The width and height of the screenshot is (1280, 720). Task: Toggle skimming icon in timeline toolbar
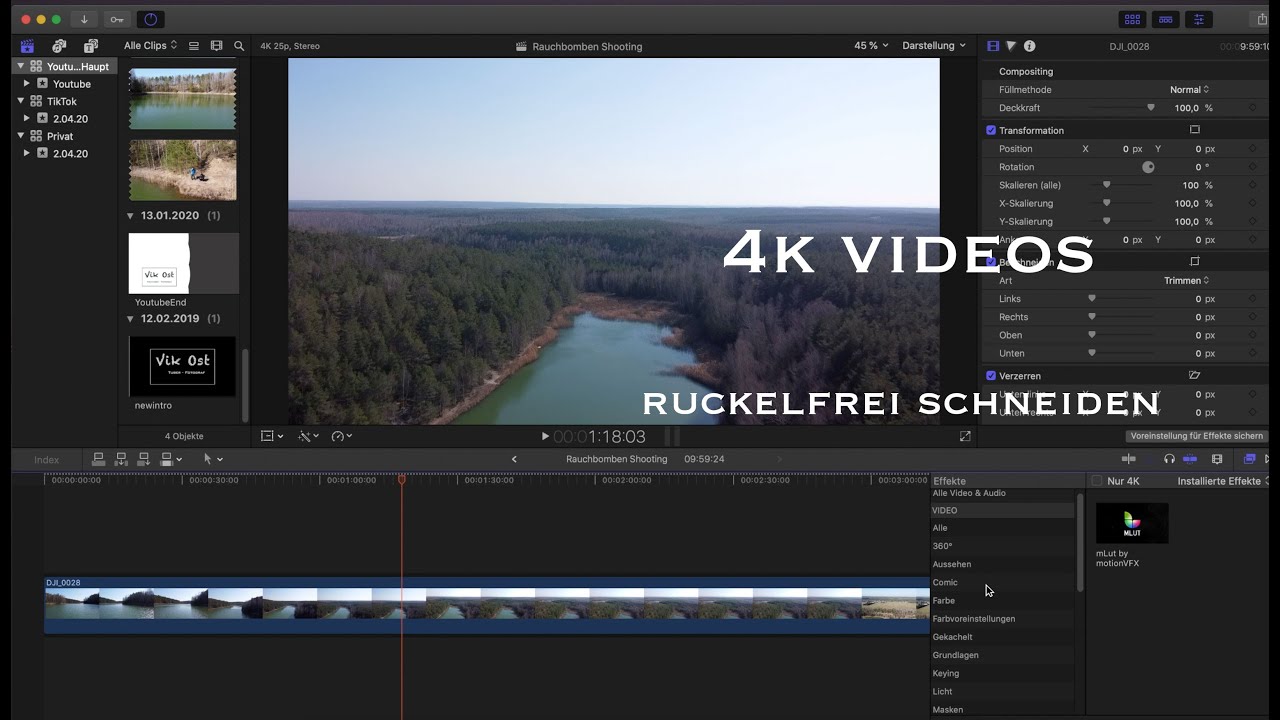click(x=1129, y=459)
